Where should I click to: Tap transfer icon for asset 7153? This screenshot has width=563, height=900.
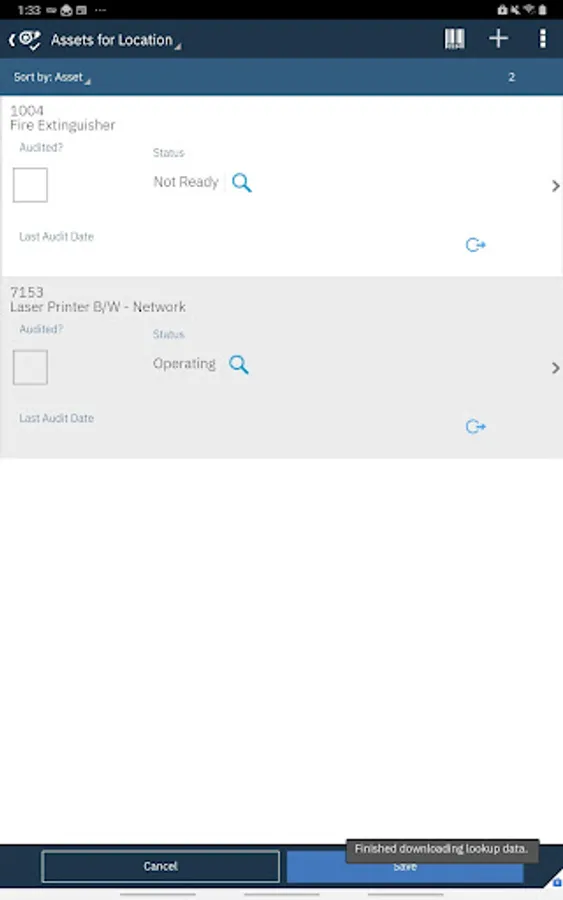[475, 426]
